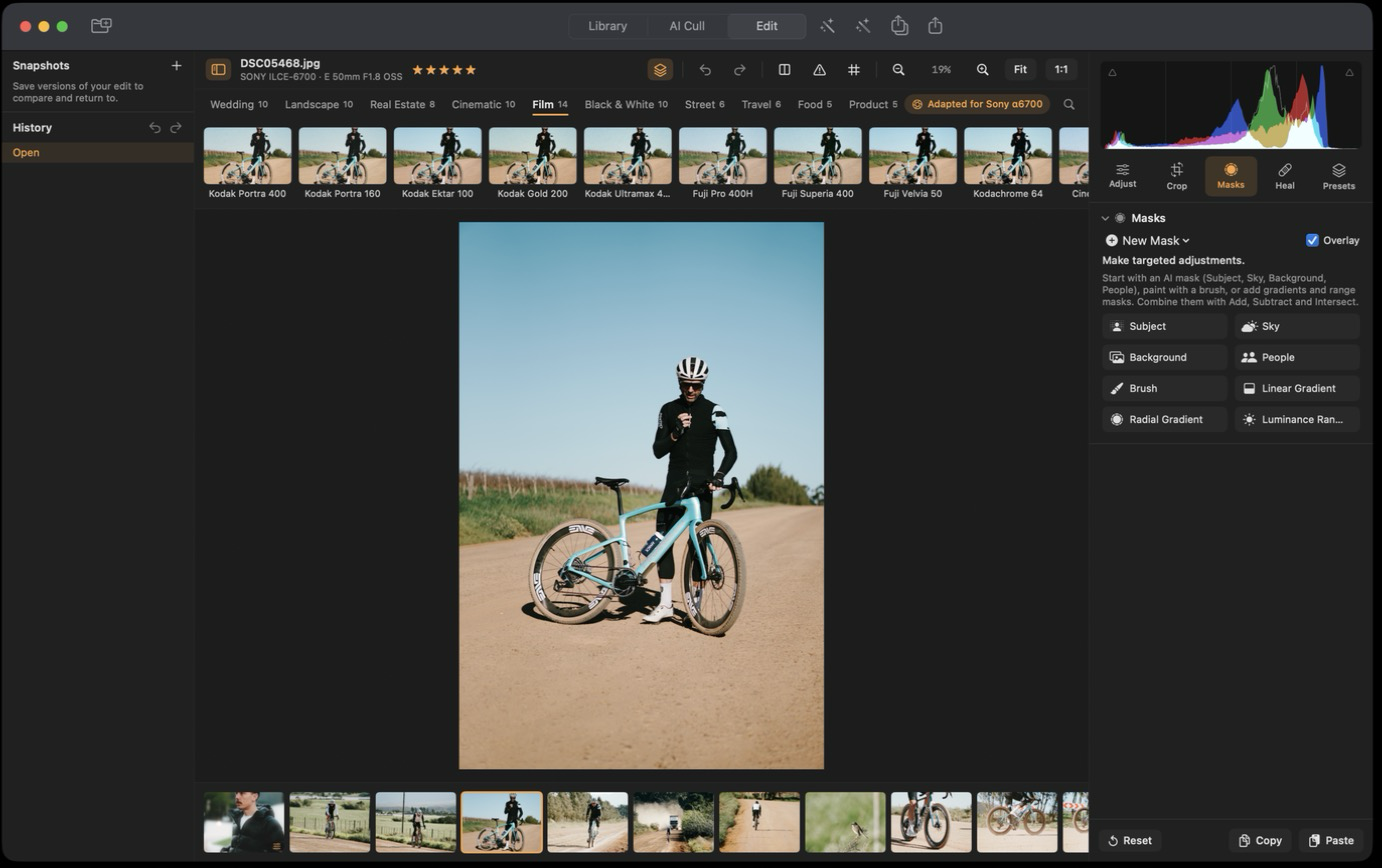Image resolution: width=1382 pixels, height=868 pixels.
Task: Toggle the clipping warning triangle in toolbar
Action: coord(819,70)
